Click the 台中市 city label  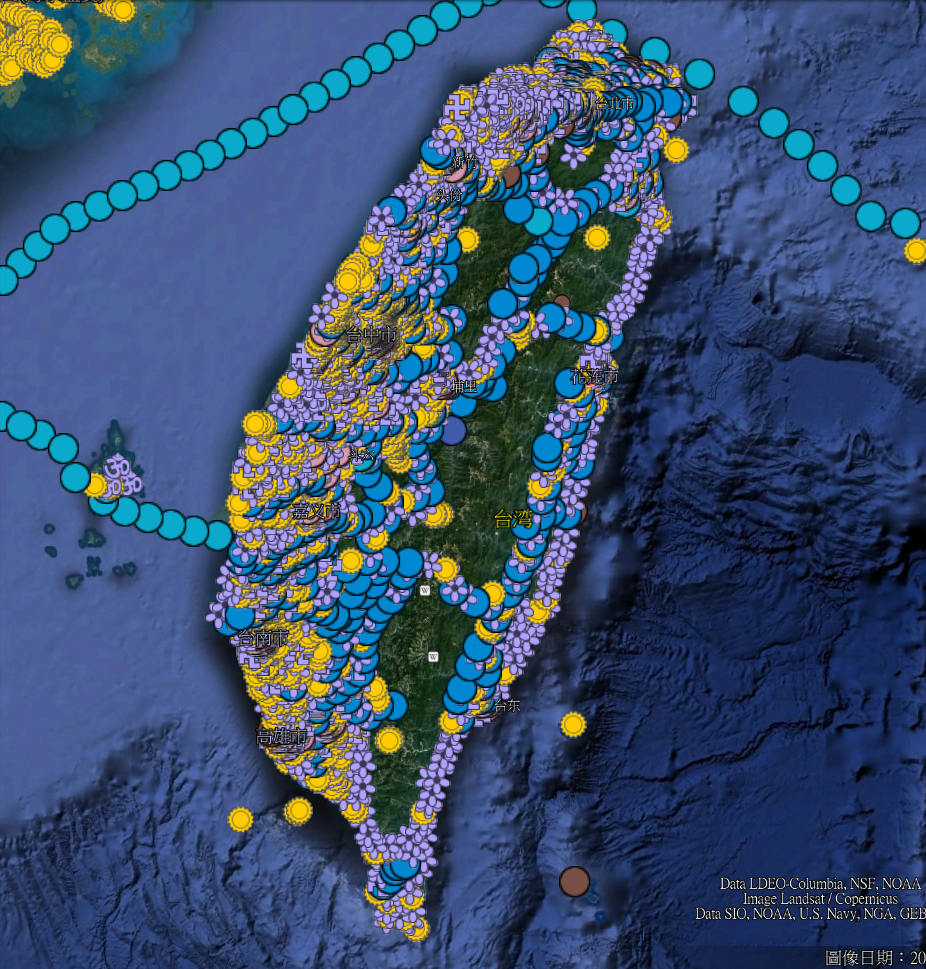(371, 336)
